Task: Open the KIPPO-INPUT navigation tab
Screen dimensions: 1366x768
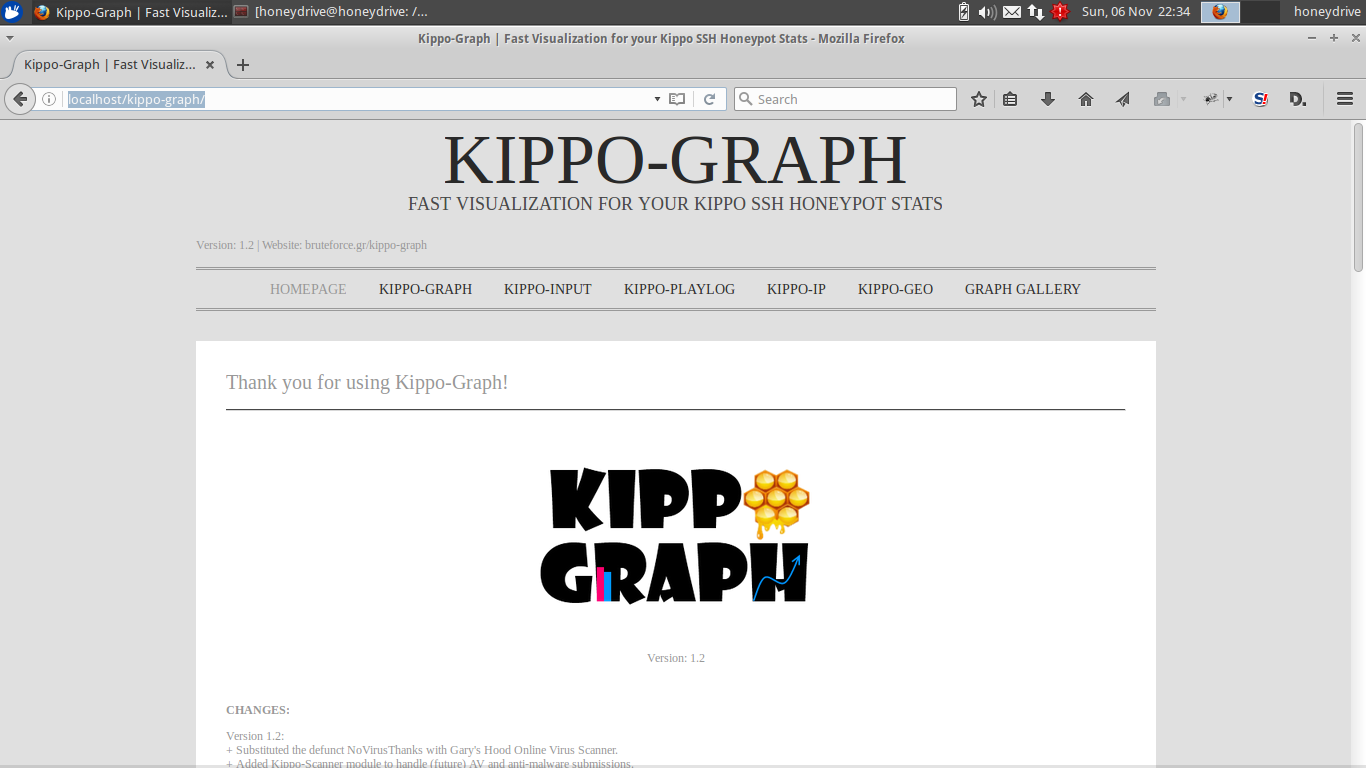Action: [x=547, y=289]
